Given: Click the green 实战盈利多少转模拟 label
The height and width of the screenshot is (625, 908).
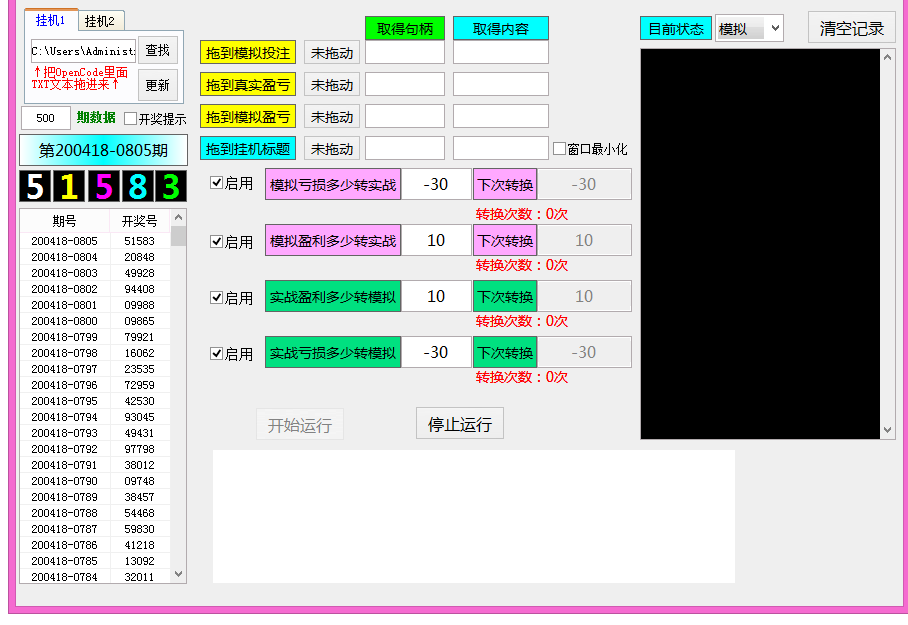Looking at the screenshot, I should click(333, 296).
